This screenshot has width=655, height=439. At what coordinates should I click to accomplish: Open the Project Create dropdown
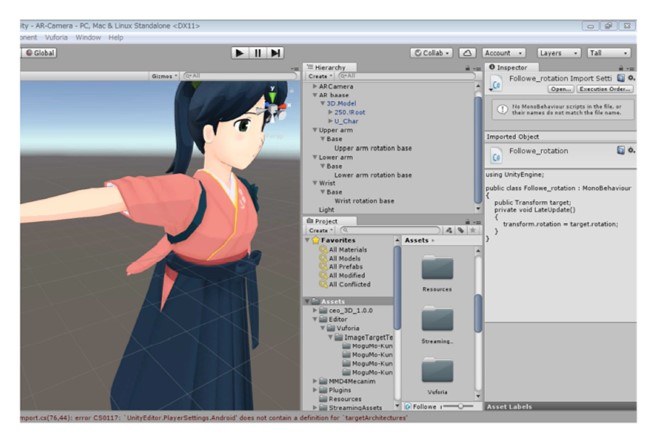pyautogui.click(x=320, y=230)
